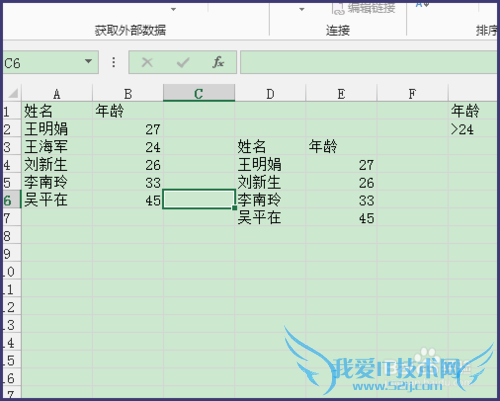Image resolution: width=500 pixels, height=401 pixels.
Task: Select cell D4 王明娟 in filtered results
Action: [x=270, y=165]
